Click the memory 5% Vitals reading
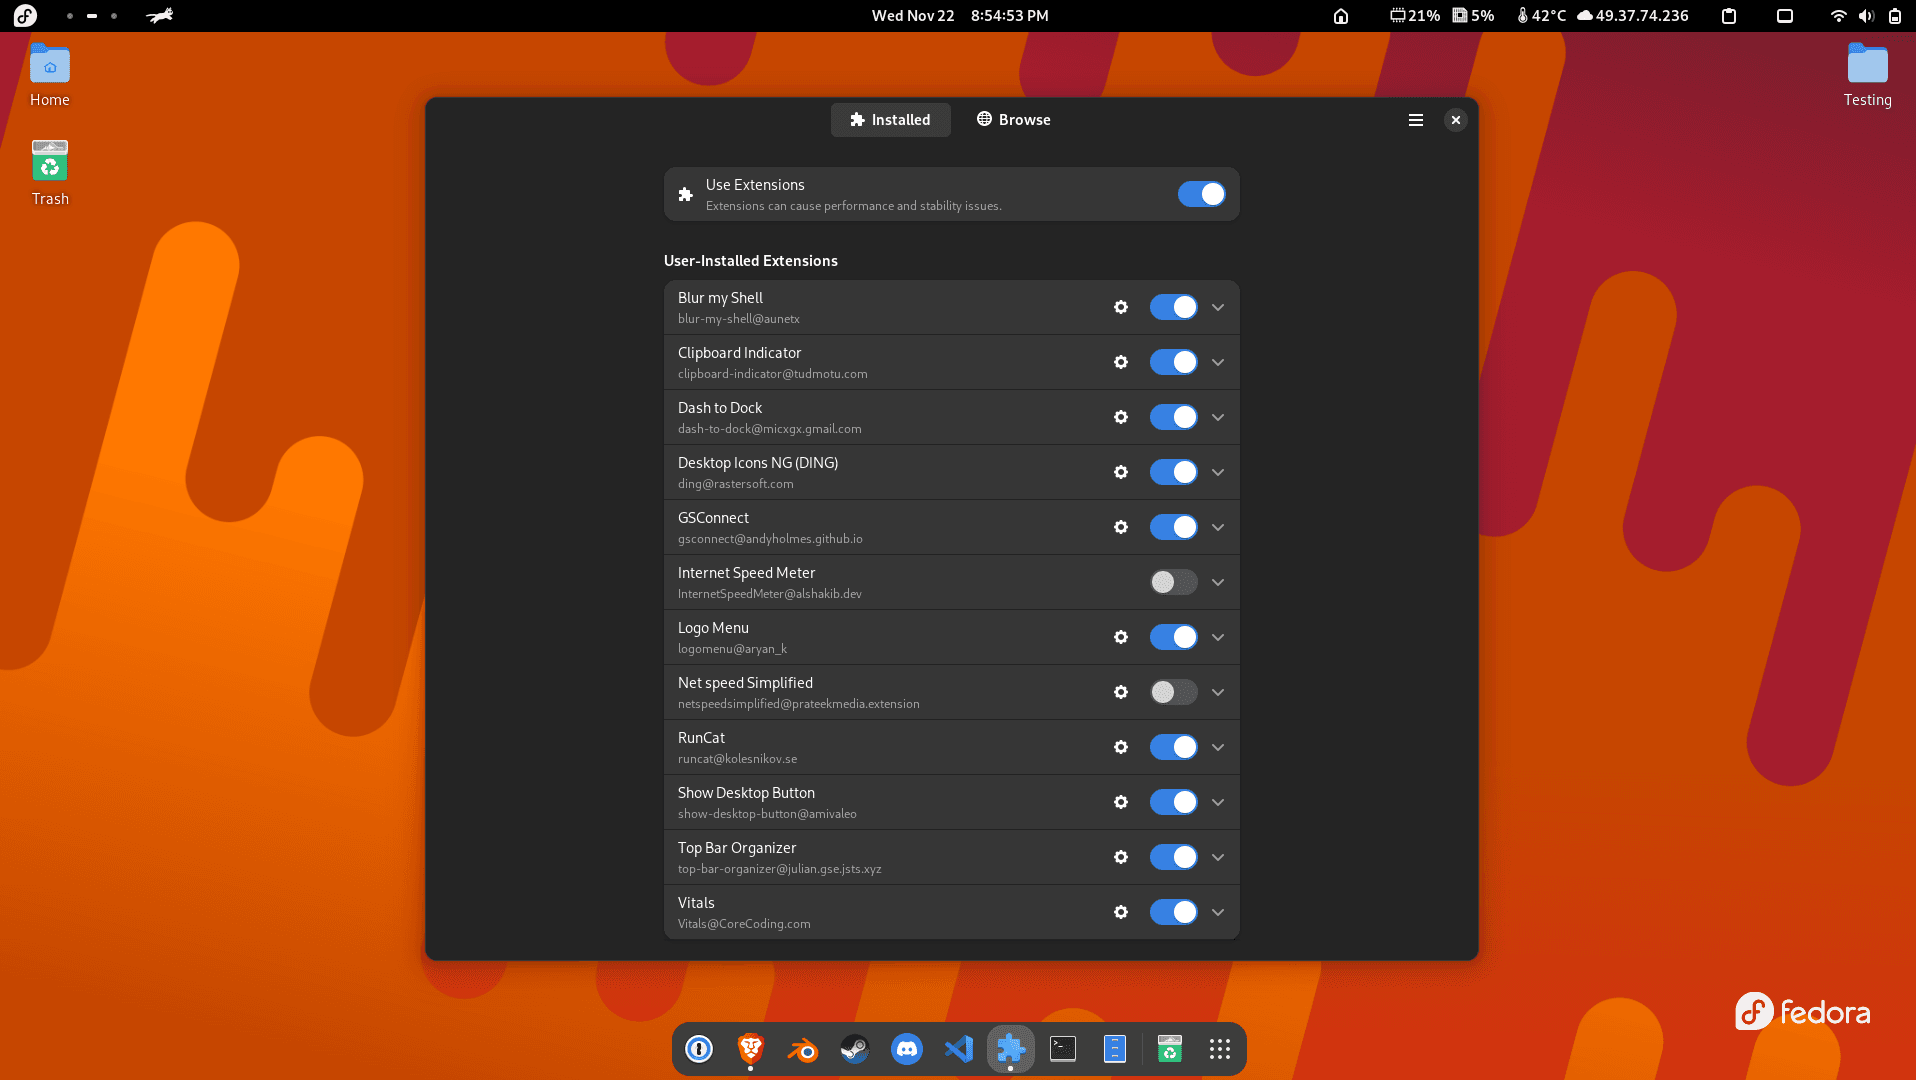The image size is (1916, 1080). 1474,16
